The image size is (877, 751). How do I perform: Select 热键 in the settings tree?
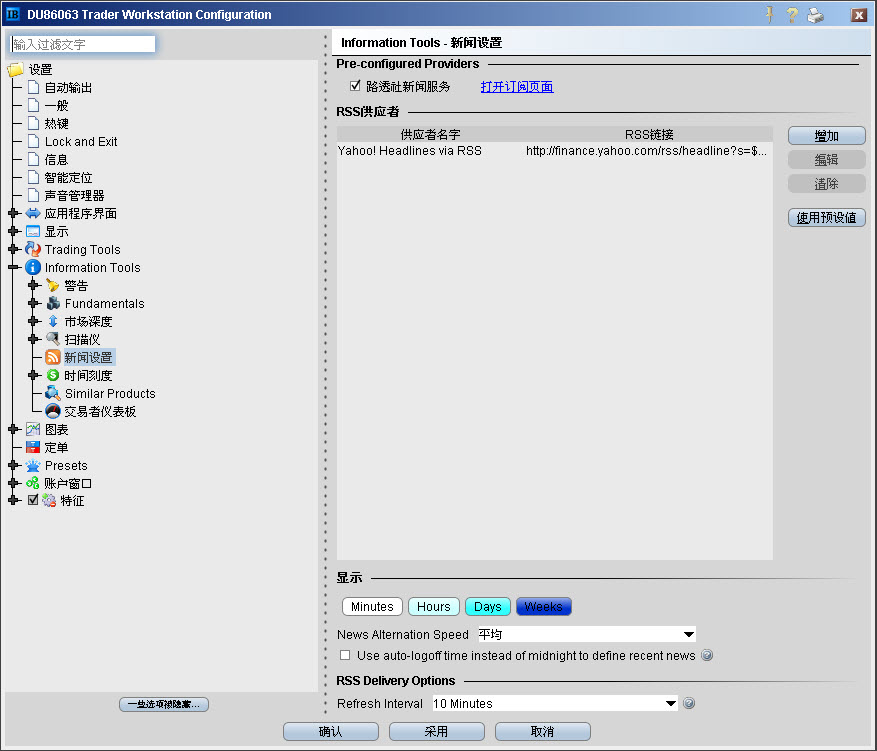57,124
